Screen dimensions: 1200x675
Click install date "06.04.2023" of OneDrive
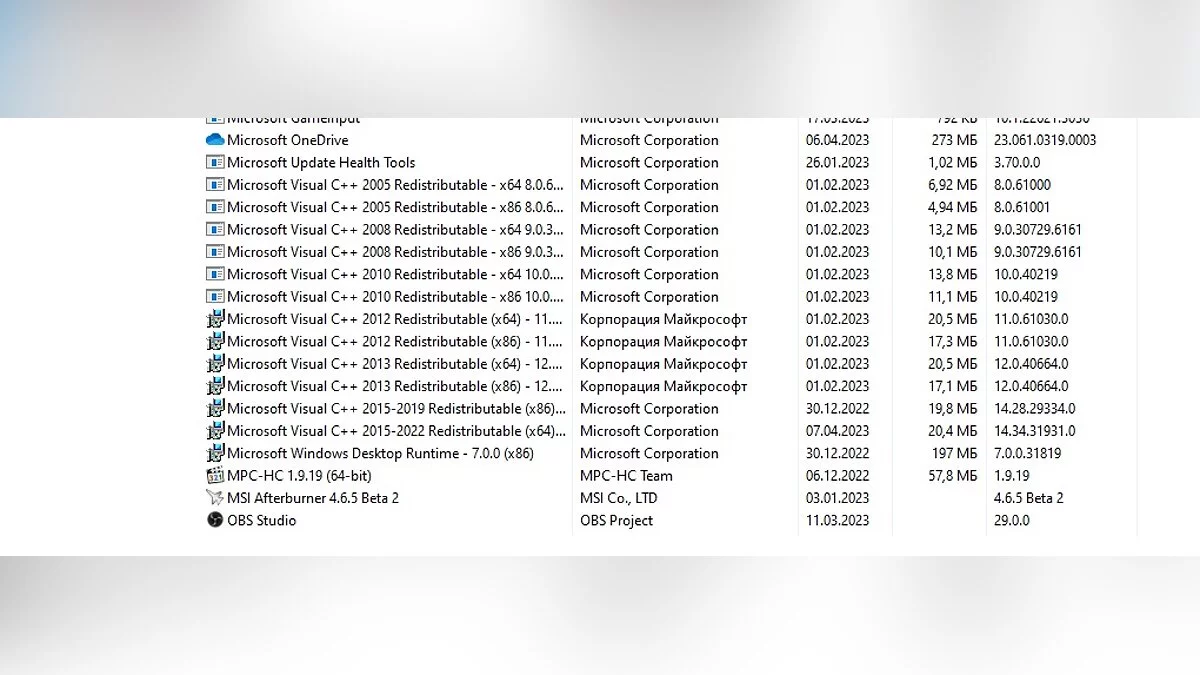(838, 140)
